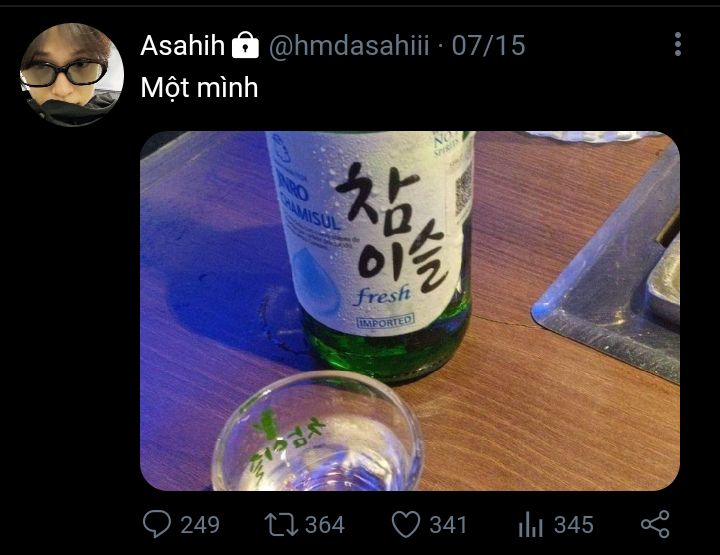Open the @hmdasahiii handle link

[349, 45]
